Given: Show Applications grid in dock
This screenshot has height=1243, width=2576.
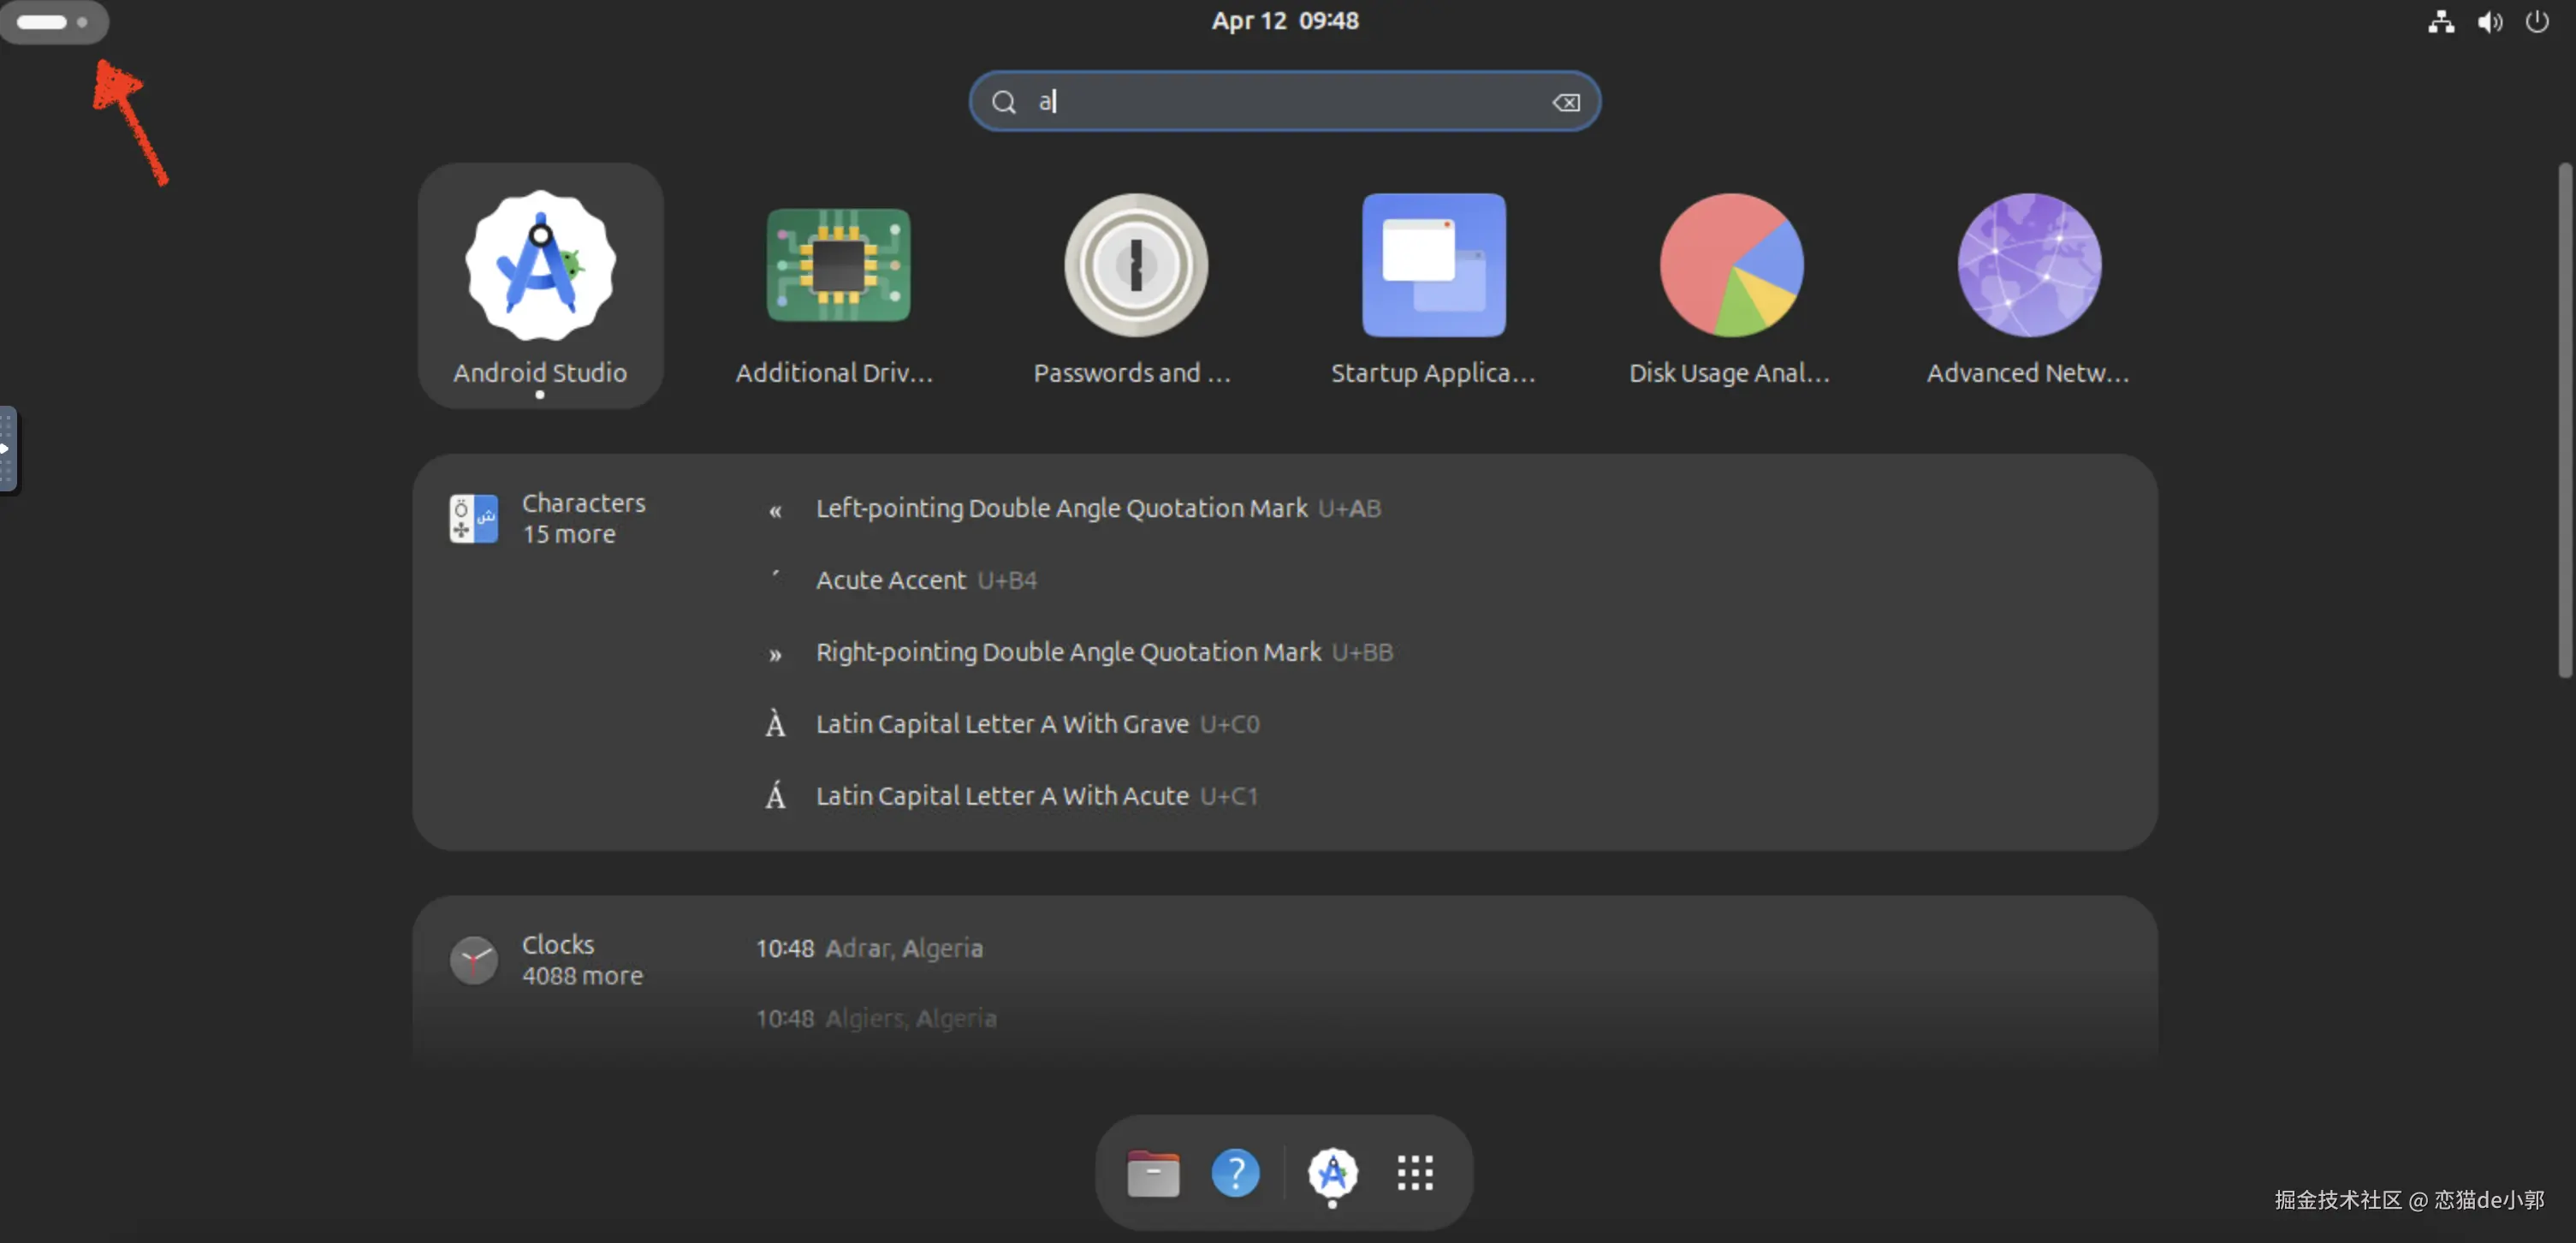Looking at the screenshot, I should pyautogui.click(x=1415, y=1173).
